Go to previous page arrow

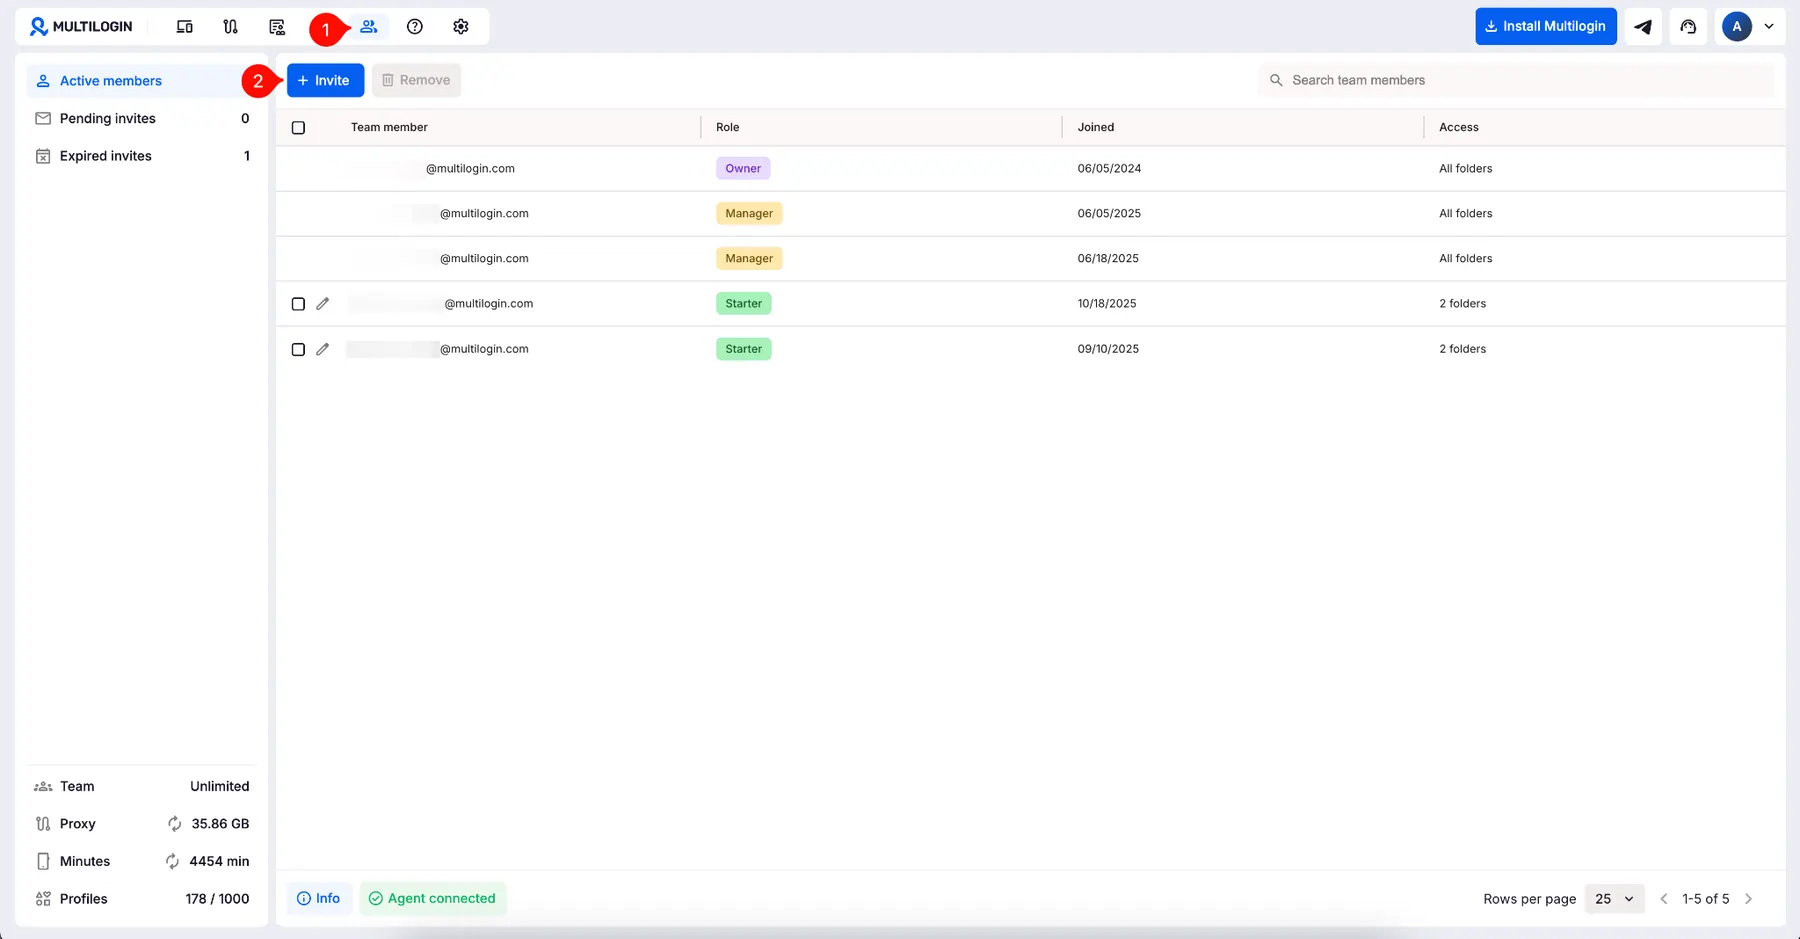(x=1664, y=899)
